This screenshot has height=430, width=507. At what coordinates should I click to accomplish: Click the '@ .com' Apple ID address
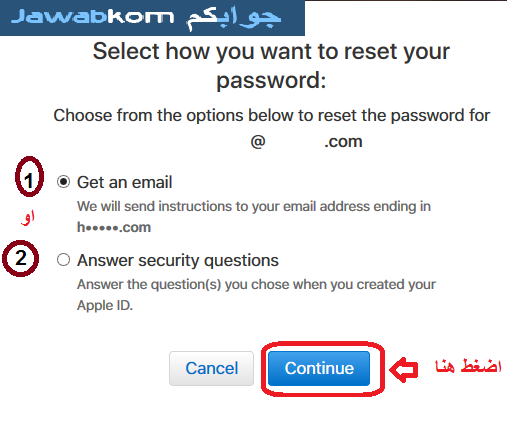(x=306, y=142)
